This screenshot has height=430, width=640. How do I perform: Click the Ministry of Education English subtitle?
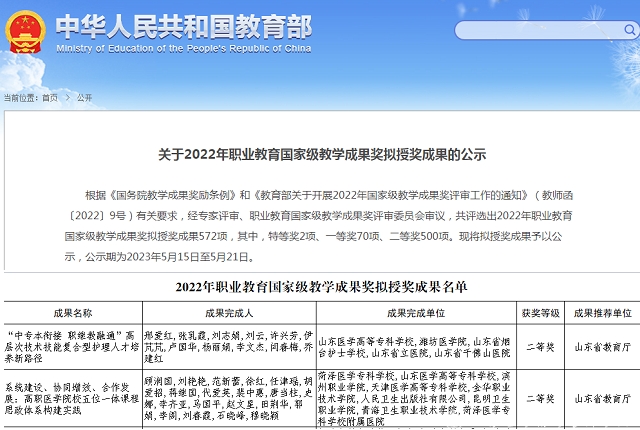[184, 49]
